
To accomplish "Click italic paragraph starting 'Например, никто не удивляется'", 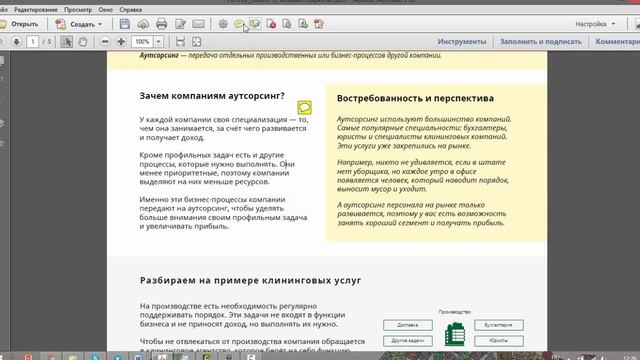I will (423, 176).
